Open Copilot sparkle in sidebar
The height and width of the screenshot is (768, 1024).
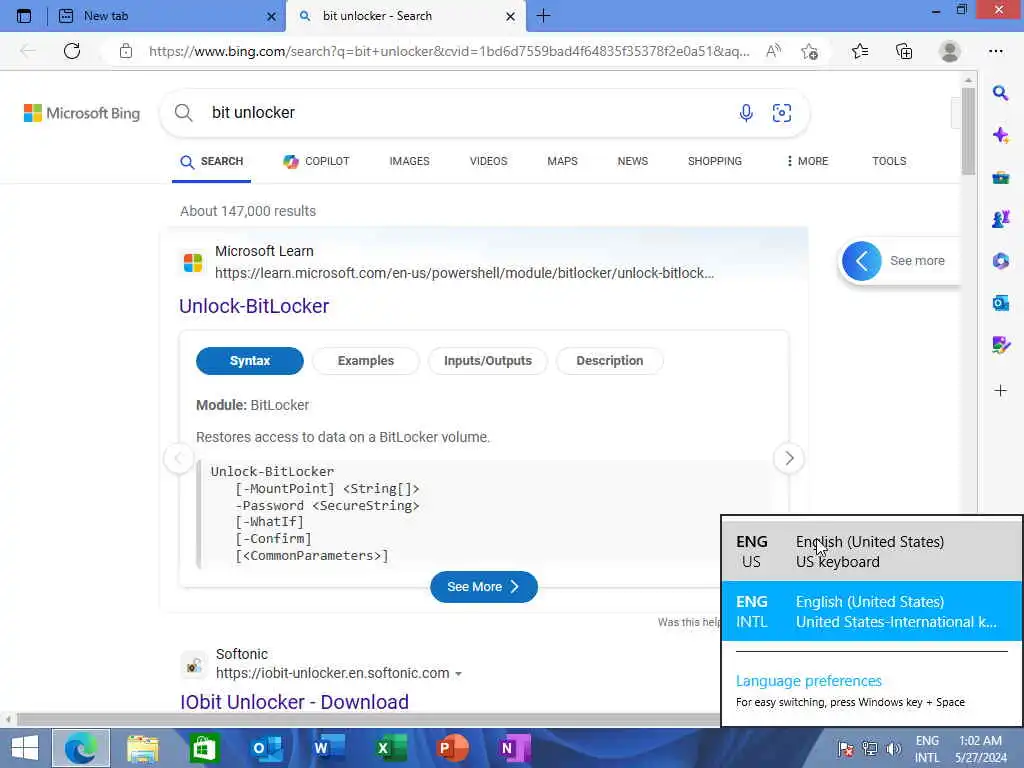pos(1000,135)
